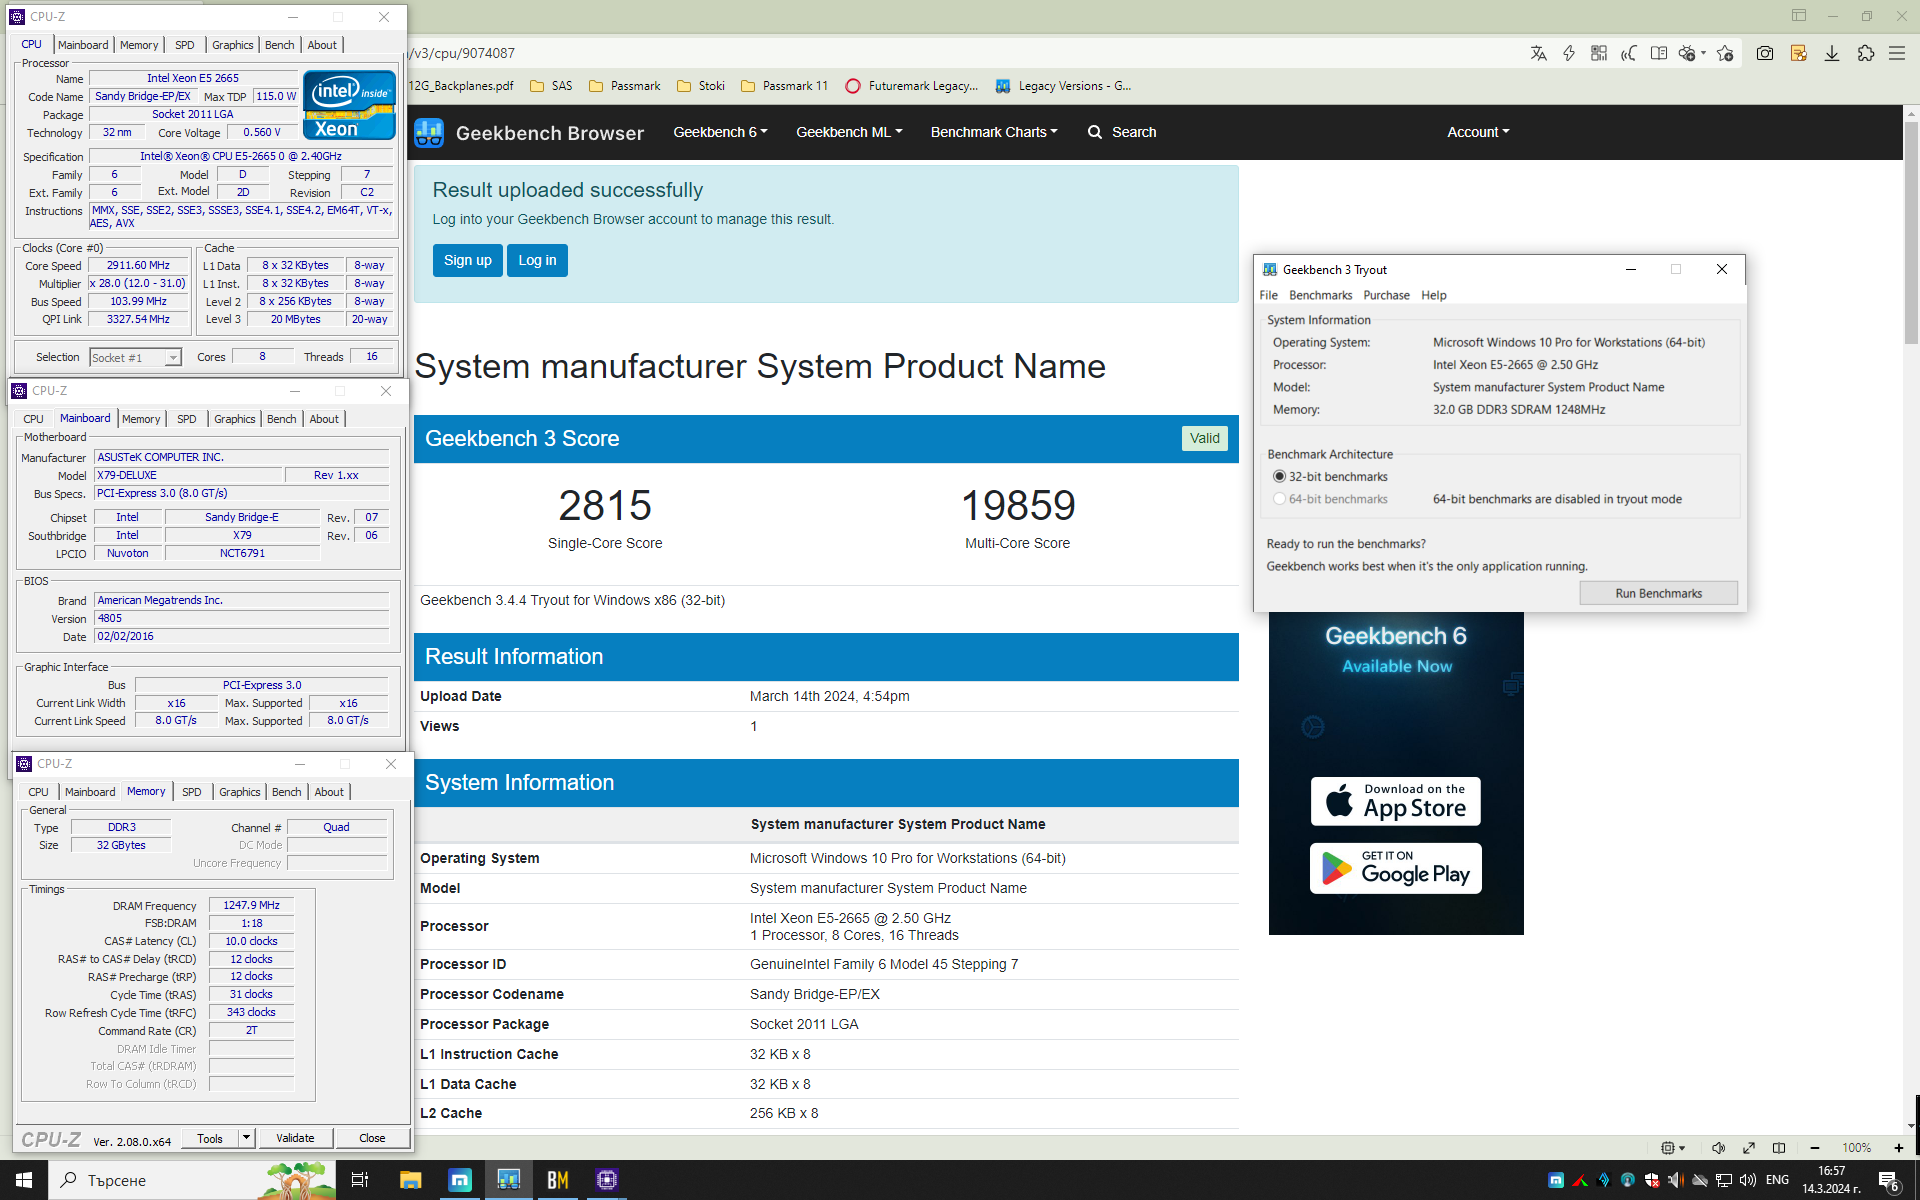Switch to Mainboard tab in top CPU-Z window

(x=83, y=45)
